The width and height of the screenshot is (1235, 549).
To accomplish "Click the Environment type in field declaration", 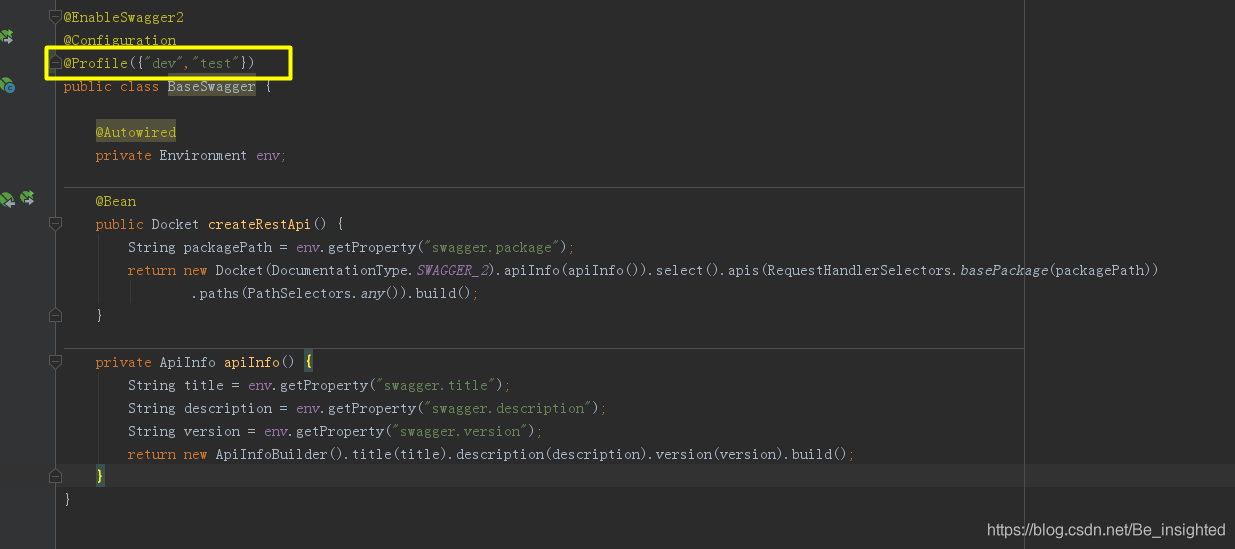I will click(x=203, y=155).
